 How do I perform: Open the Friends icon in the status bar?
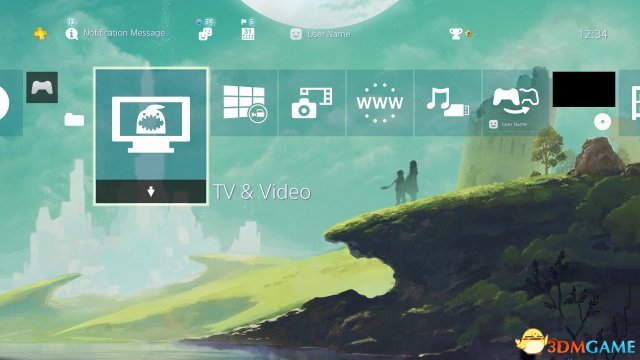tap(205, 34)
